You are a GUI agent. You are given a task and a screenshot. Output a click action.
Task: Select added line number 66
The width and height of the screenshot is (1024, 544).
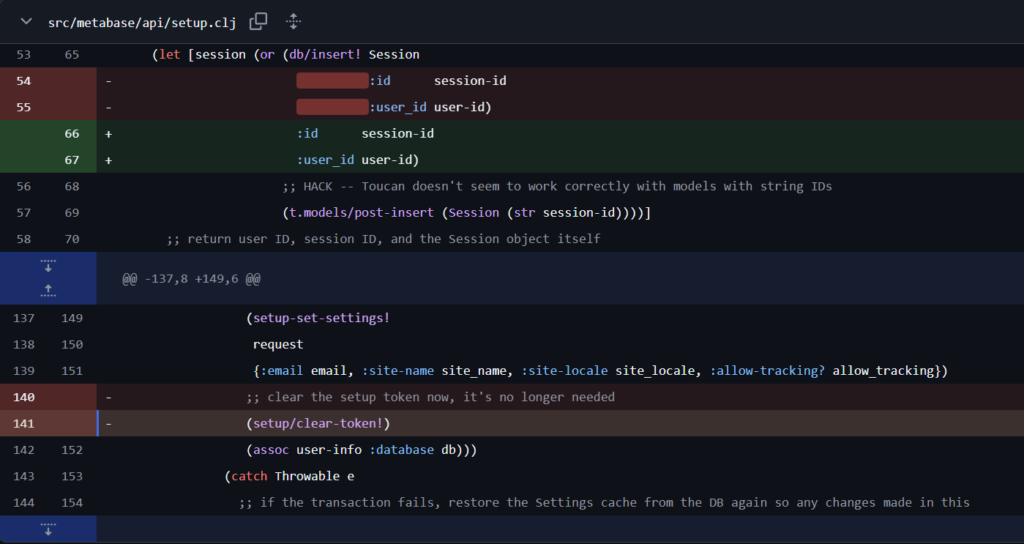pos(72,133)
